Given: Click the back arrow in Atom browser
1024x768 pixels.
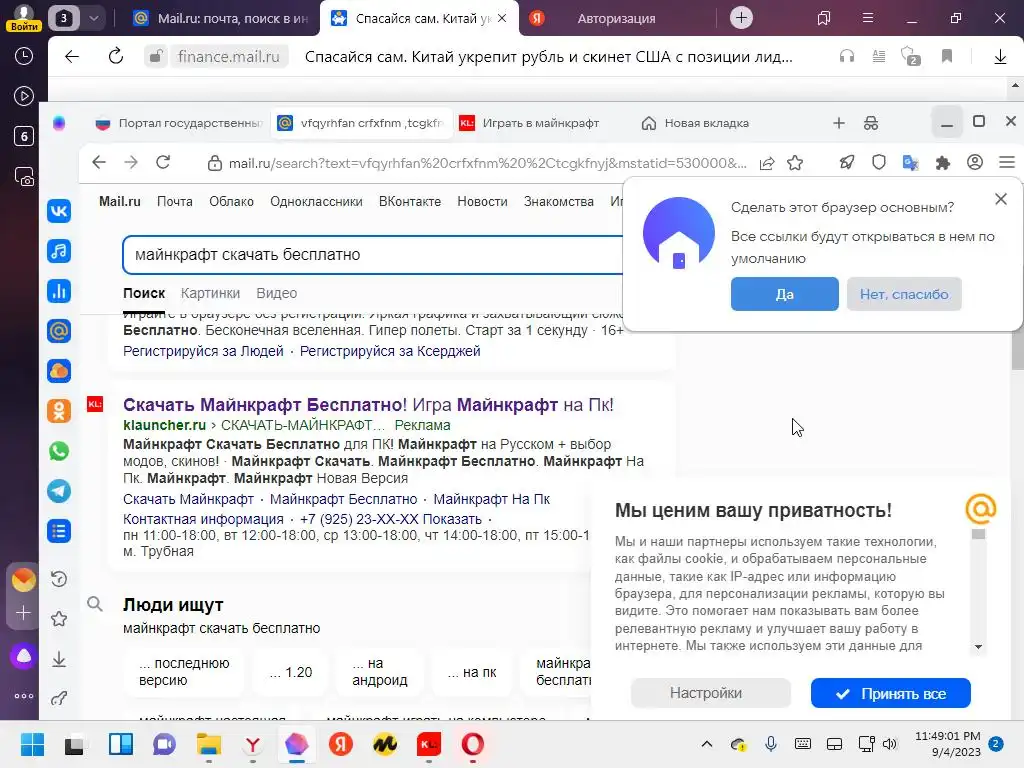Looking at the screenshot, I should coord(99,163).
